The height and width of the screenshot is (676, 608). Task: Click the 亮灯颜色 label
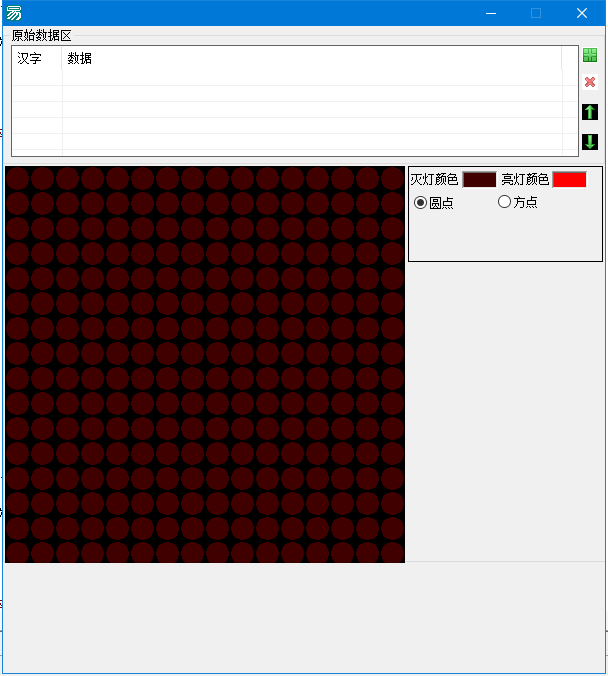[525, 179]
